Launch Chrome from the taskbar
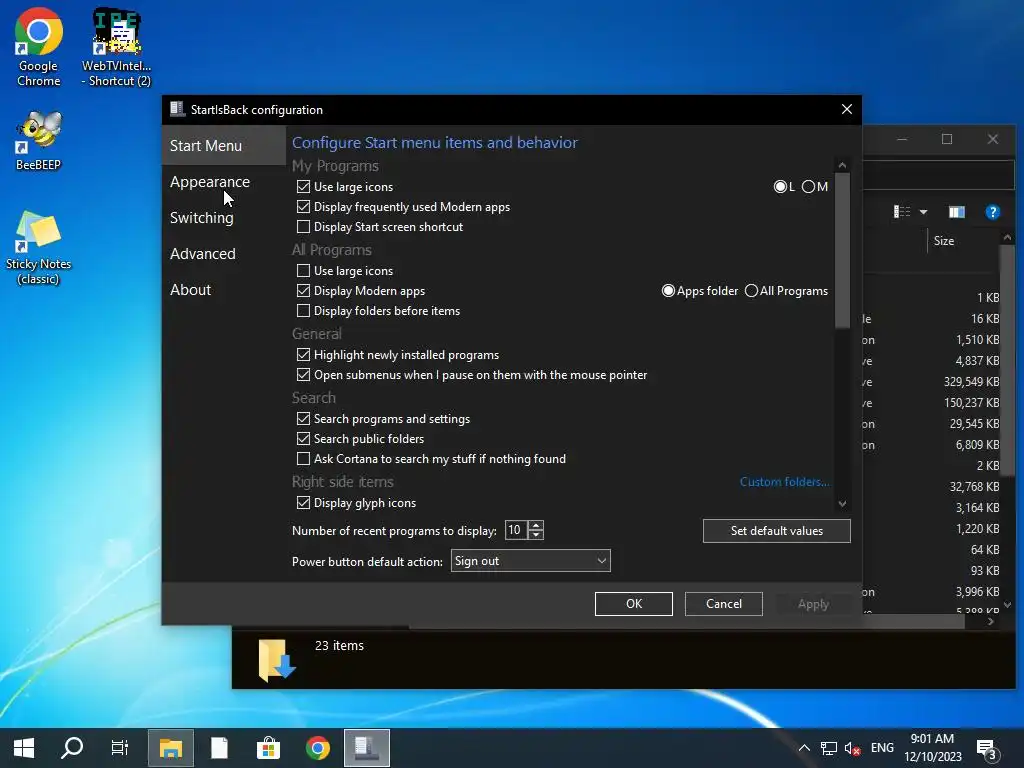This screenshot has height=768, width=1024. click(318, 748)
